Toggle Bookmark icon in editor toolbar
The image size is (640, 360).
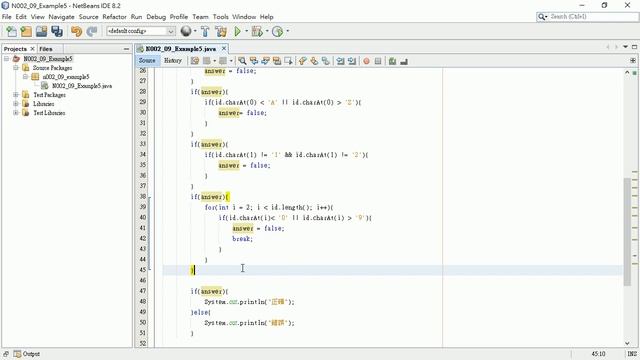click(325, 61)
